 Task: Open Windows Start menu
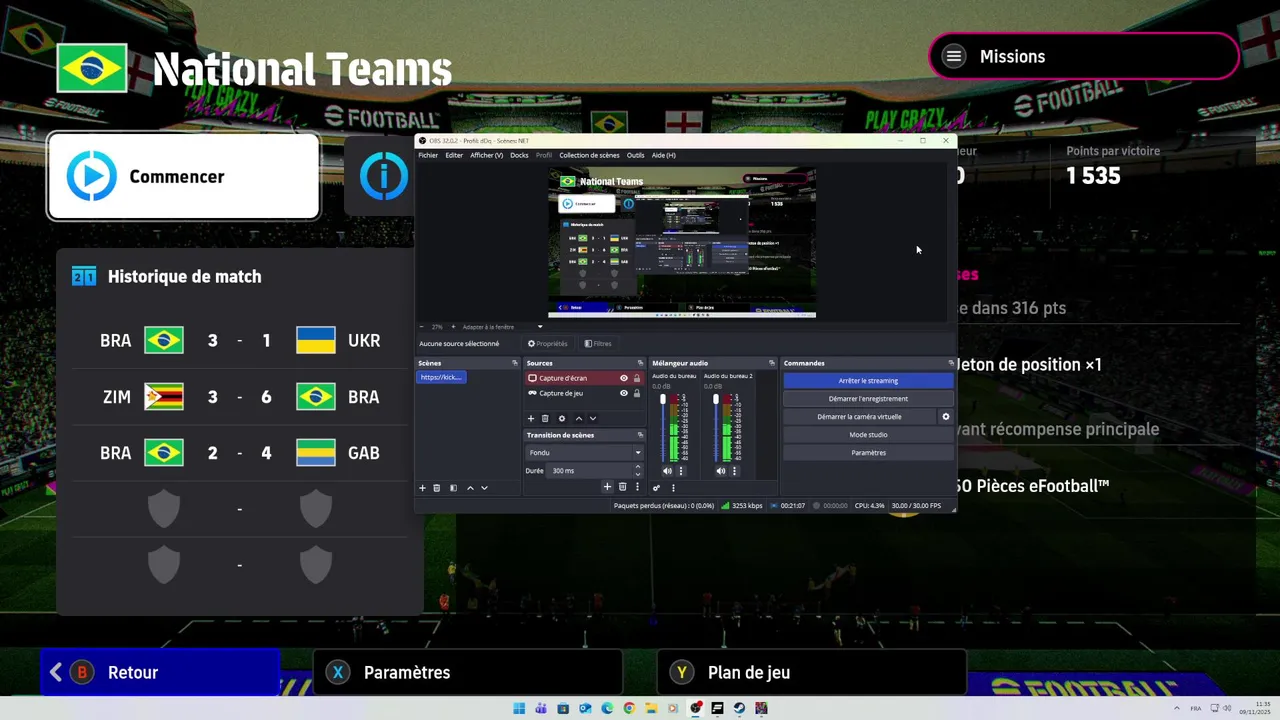click(519, 708)
